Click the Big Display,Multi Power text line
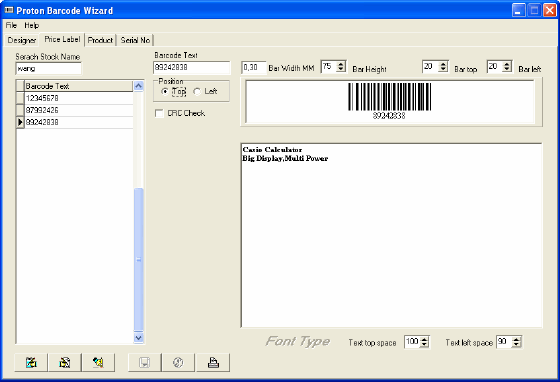 coord(285,158)
